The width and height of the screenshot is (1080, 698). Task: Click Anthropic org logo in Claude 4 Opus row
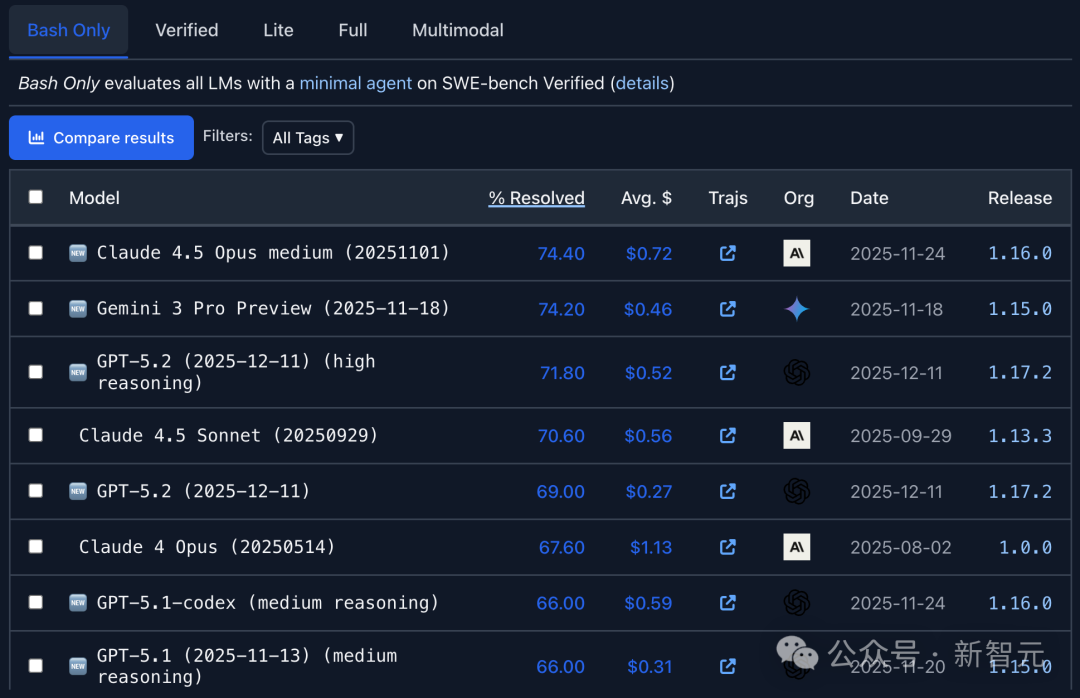pos(797,547)
